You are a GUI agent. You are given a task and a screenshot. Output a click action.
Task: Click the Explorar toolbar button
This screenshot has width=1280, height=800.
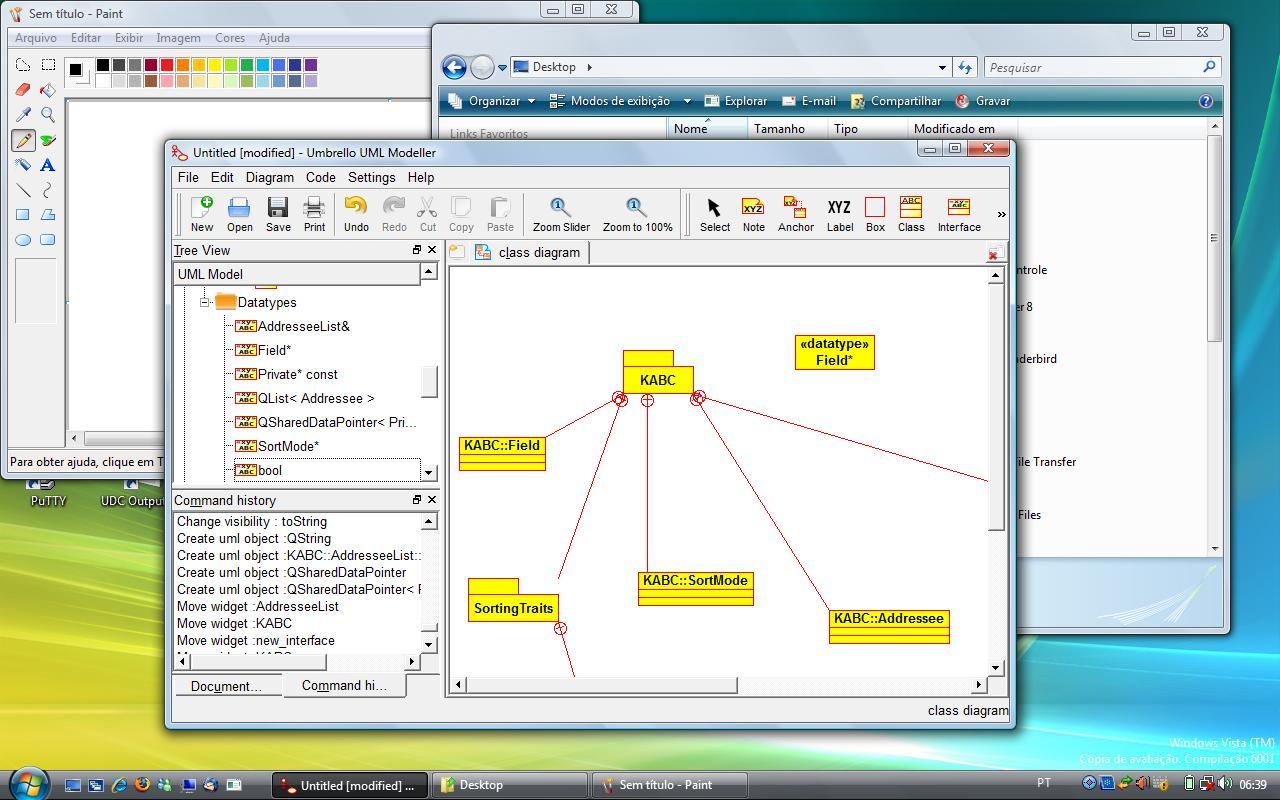click(x=738, y=100)
